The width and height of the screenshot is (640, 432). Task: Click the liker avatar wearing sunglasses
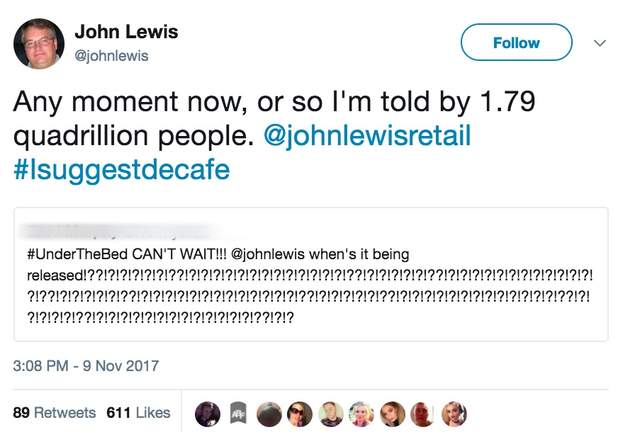(300, 414)
